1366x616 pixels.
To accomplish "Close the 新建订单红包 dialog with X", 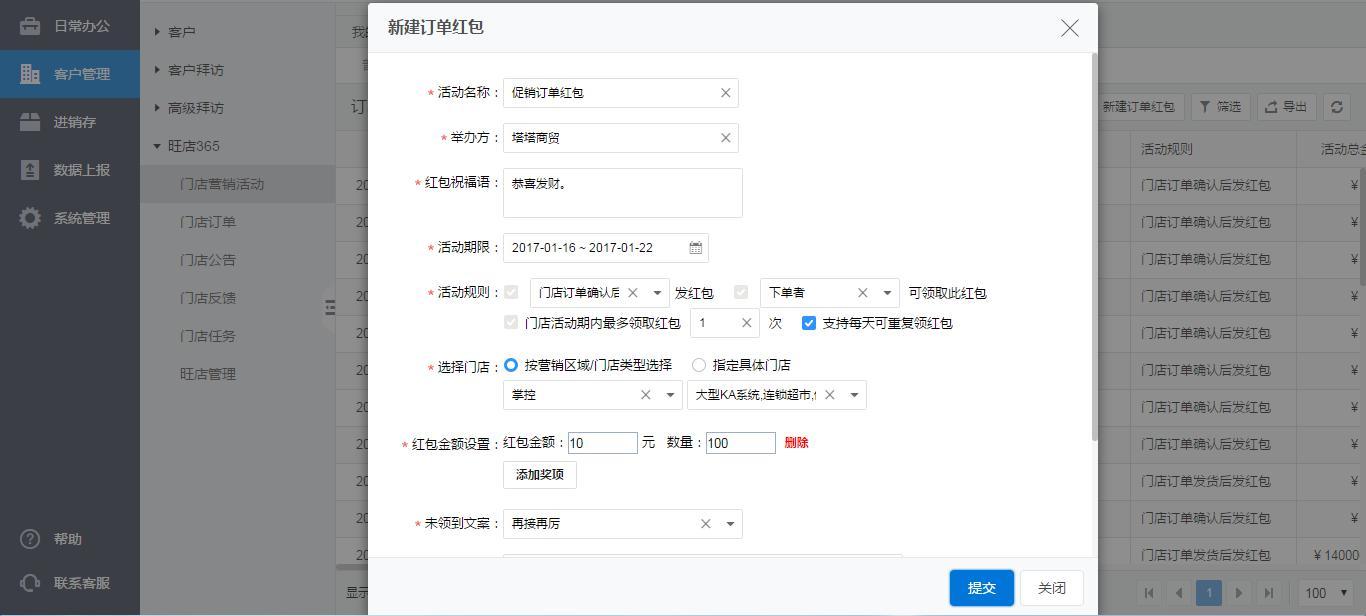I will (1069, 28).
